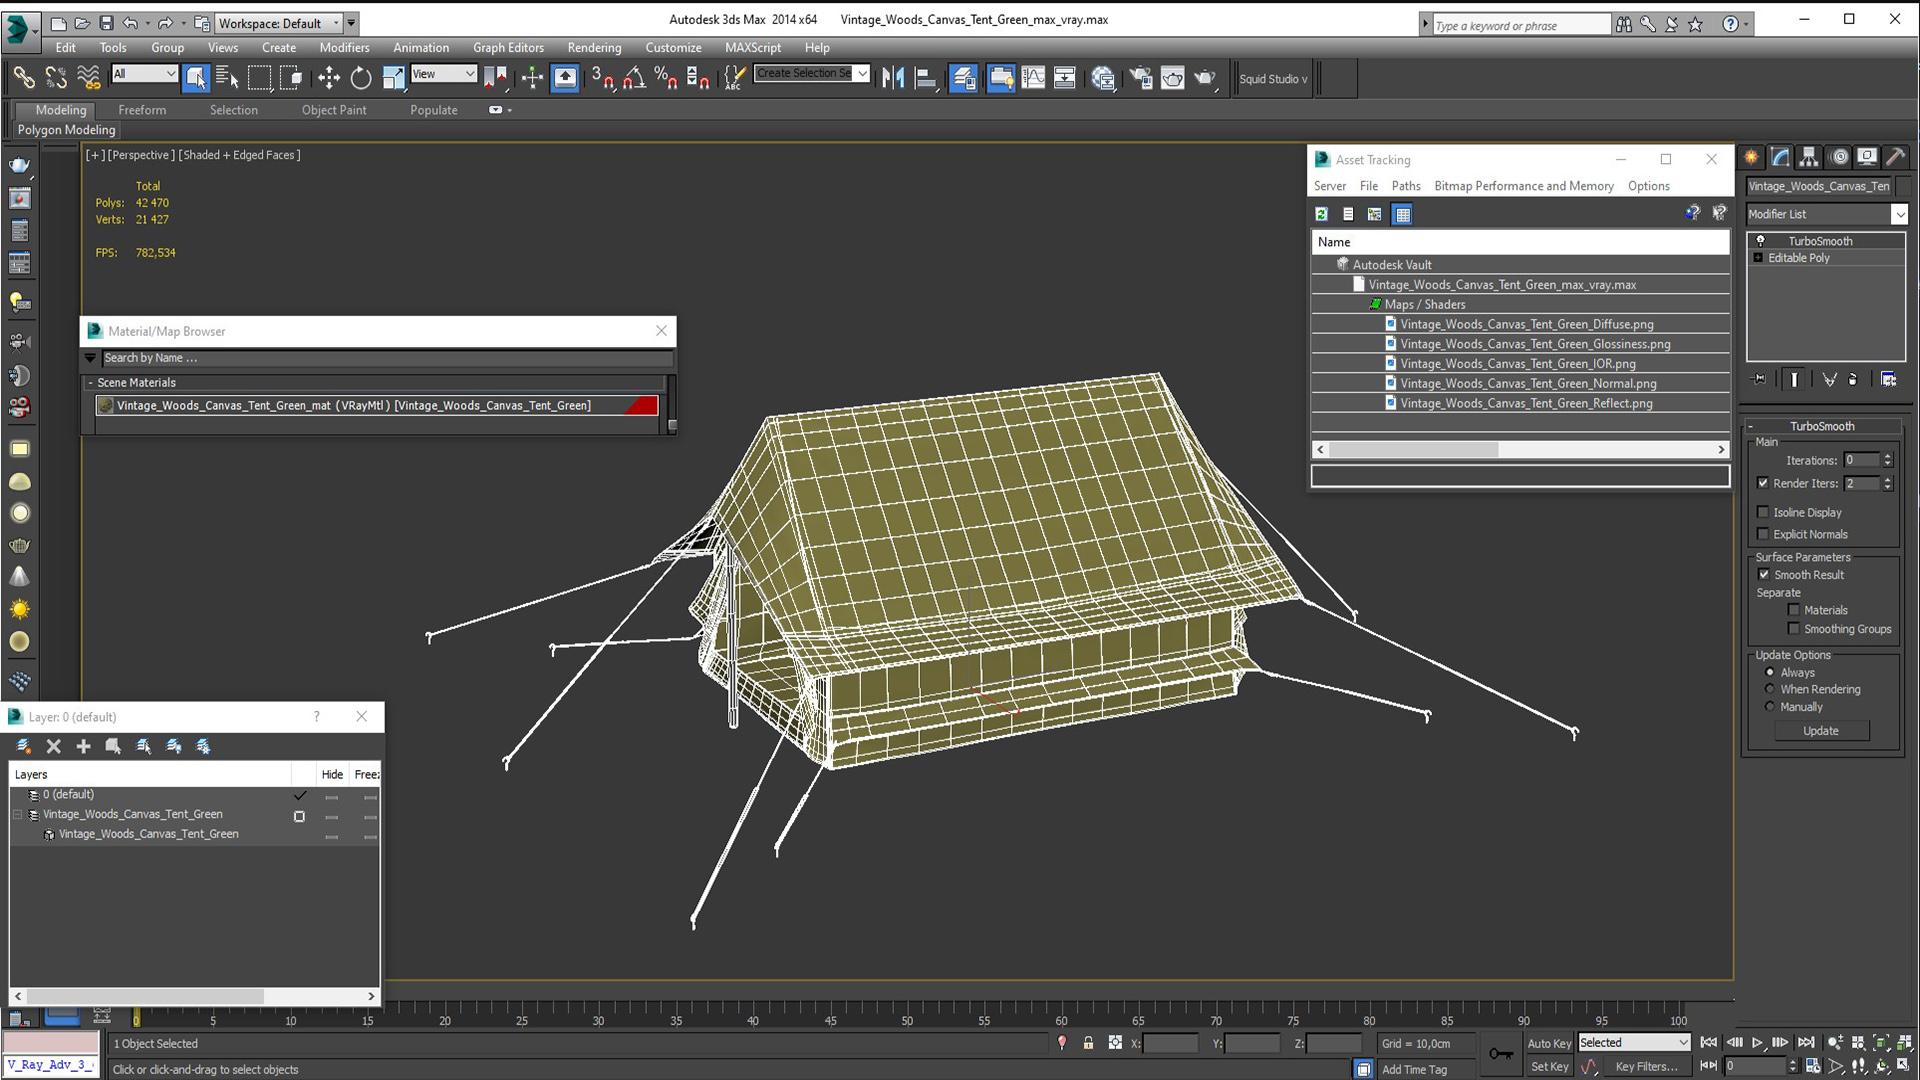
Task: Select the Move tool in main toolbar
Action: [329, 78]
